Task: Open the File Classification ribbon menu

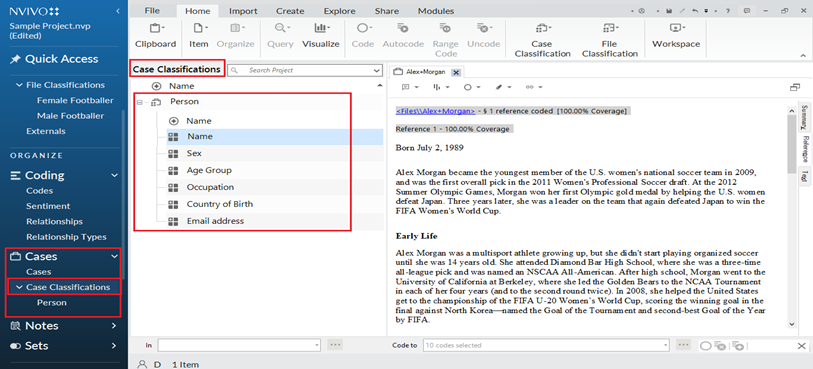Action: (609, 40)
